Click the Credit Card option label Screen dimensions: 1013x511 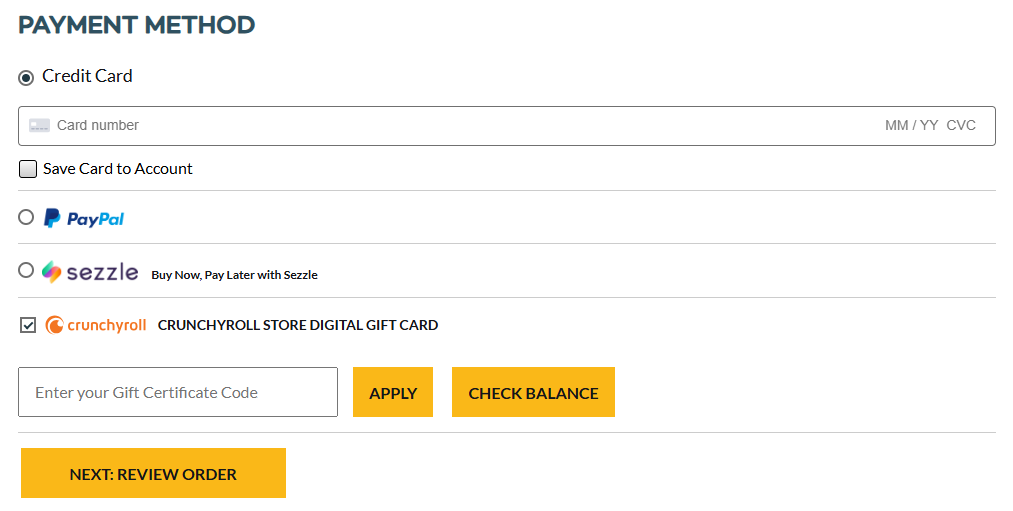pos(87,76)
